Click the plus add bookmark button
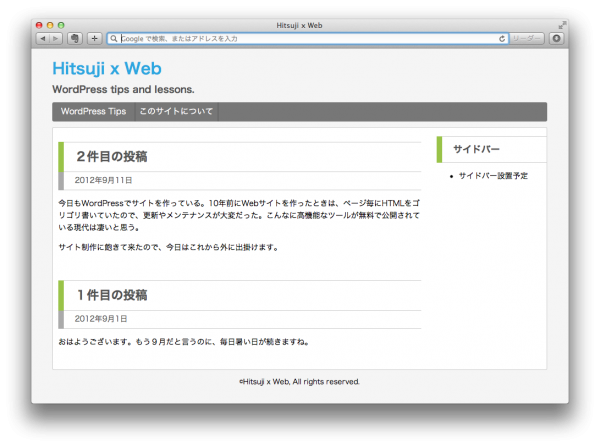Screen dimensions: 600x447 click(95, 39)
